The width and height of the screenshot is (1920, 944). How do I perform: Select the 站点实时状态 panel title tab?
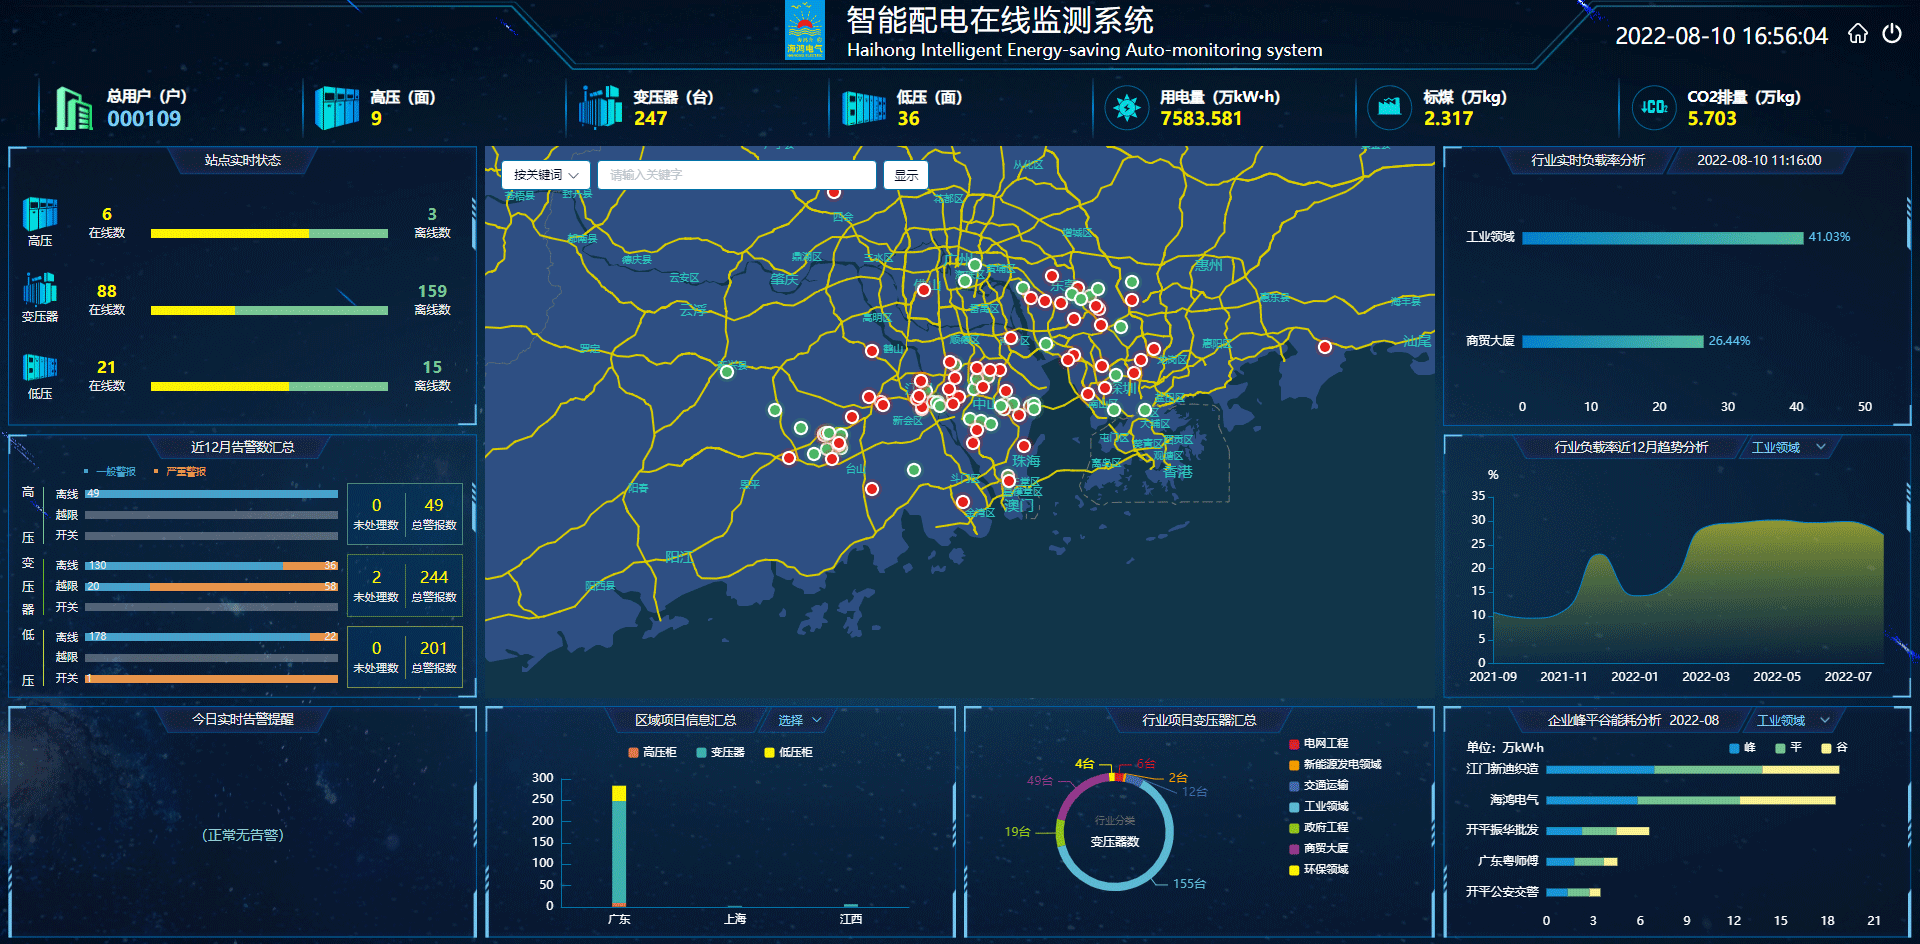click(242, 160)
